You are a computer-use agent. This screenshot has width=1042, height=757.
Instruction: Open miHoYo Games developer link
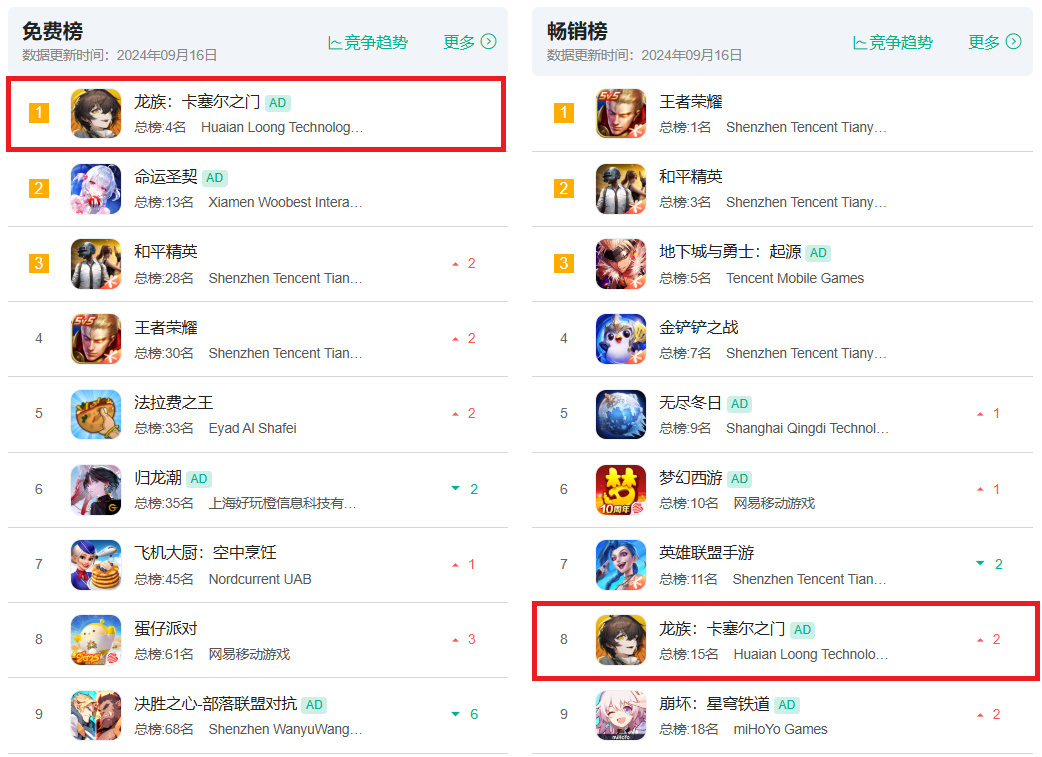[780, 730]
